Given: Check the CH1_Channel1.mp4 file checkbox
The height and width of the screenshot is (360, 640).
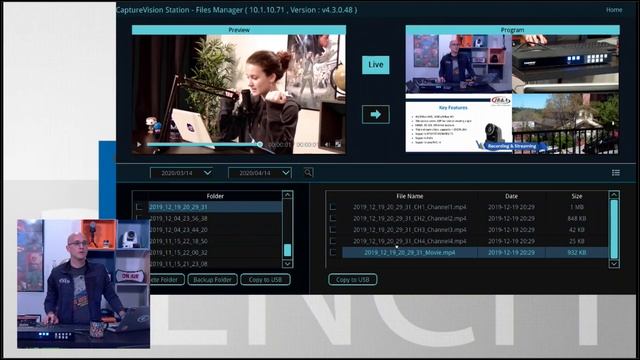Looking at the screenshot, I should tap(333, 207).
